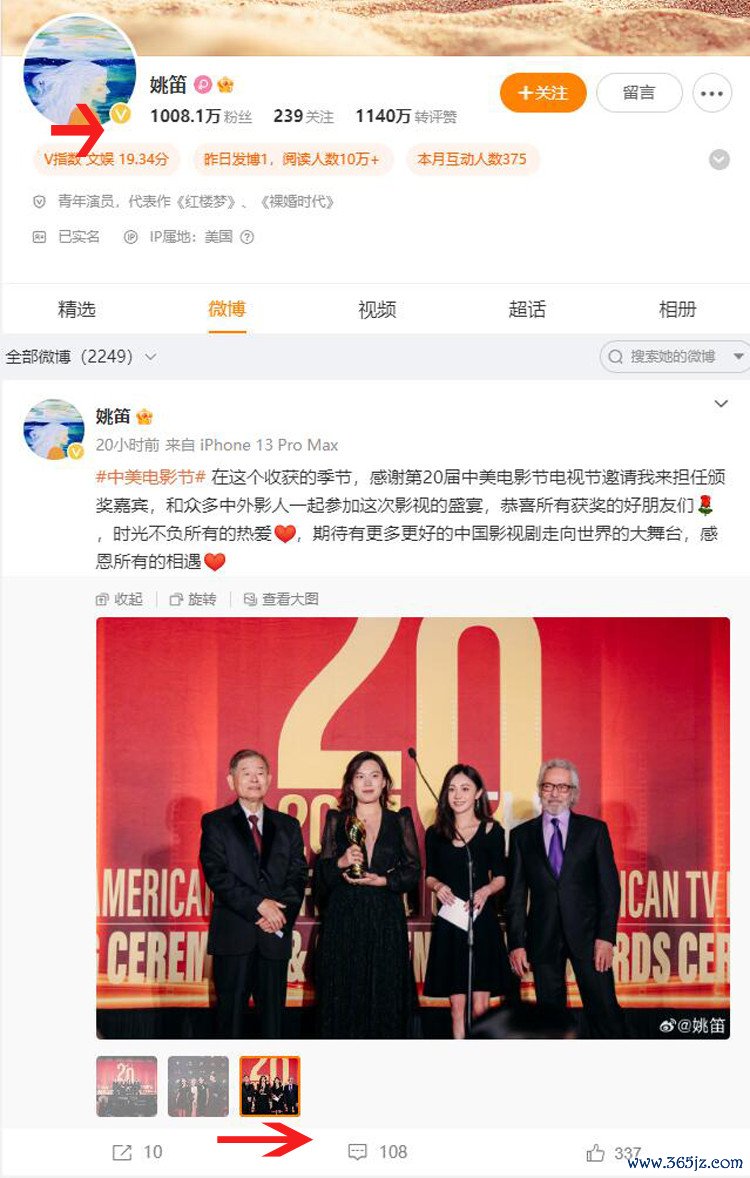Click the pink membership badge beside 姚笛
Viewport: 750px width, 1178px height.
pyautogui.click(x=203, y=84)
